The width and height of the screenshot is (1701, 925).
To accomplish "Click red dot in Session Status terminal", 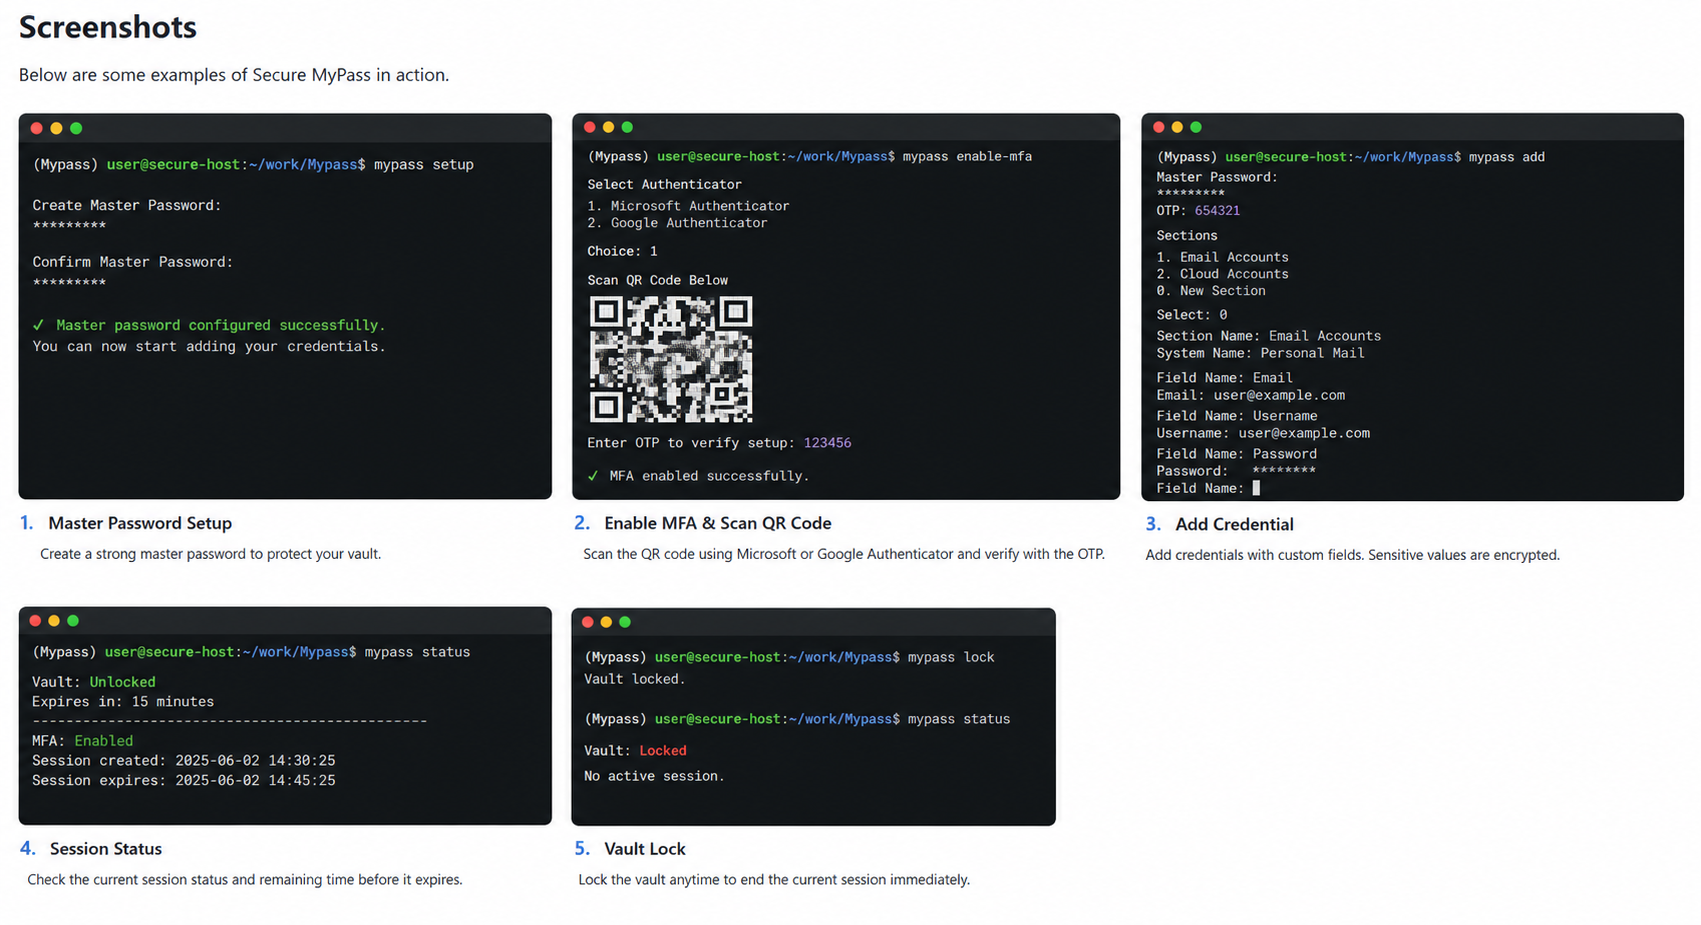I will pyautogui.click(x=35, y=621).
